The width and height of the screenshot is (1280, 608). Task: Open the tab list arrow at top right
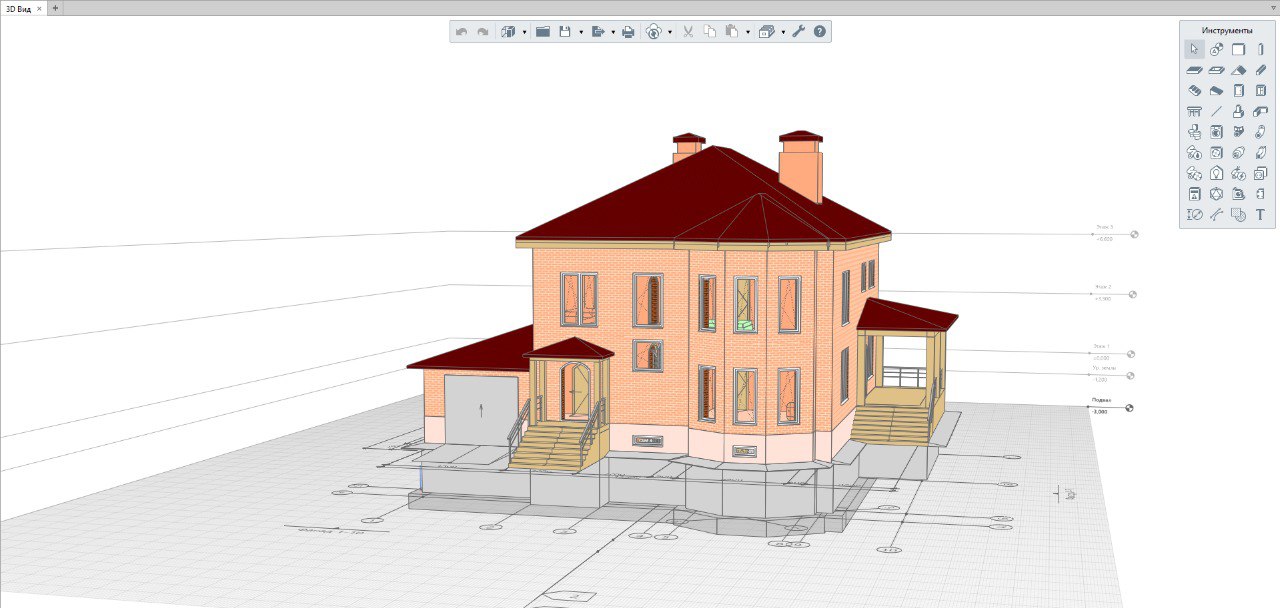(x=1273, y=8)
